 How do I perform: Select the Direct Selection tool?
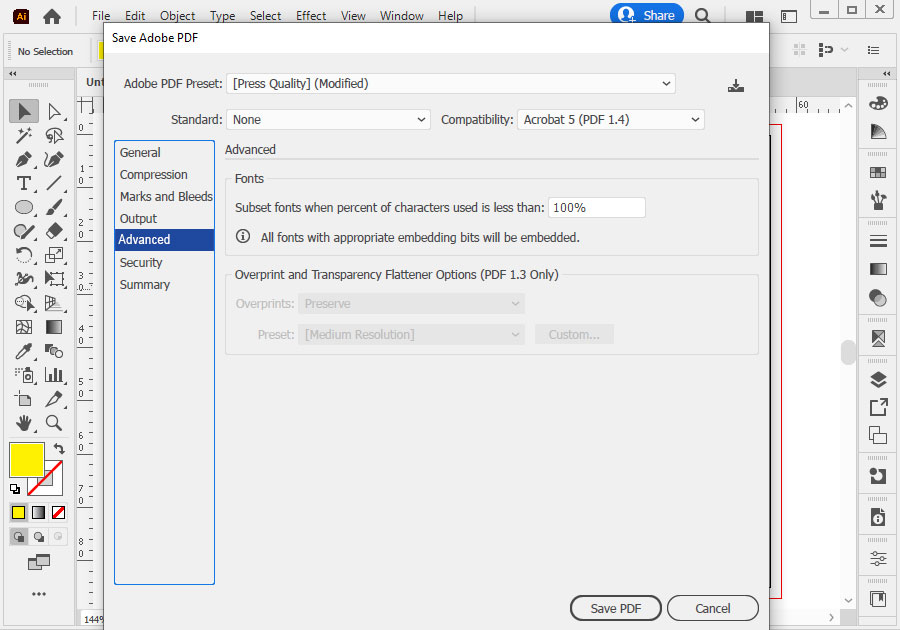tap(54, 111)
